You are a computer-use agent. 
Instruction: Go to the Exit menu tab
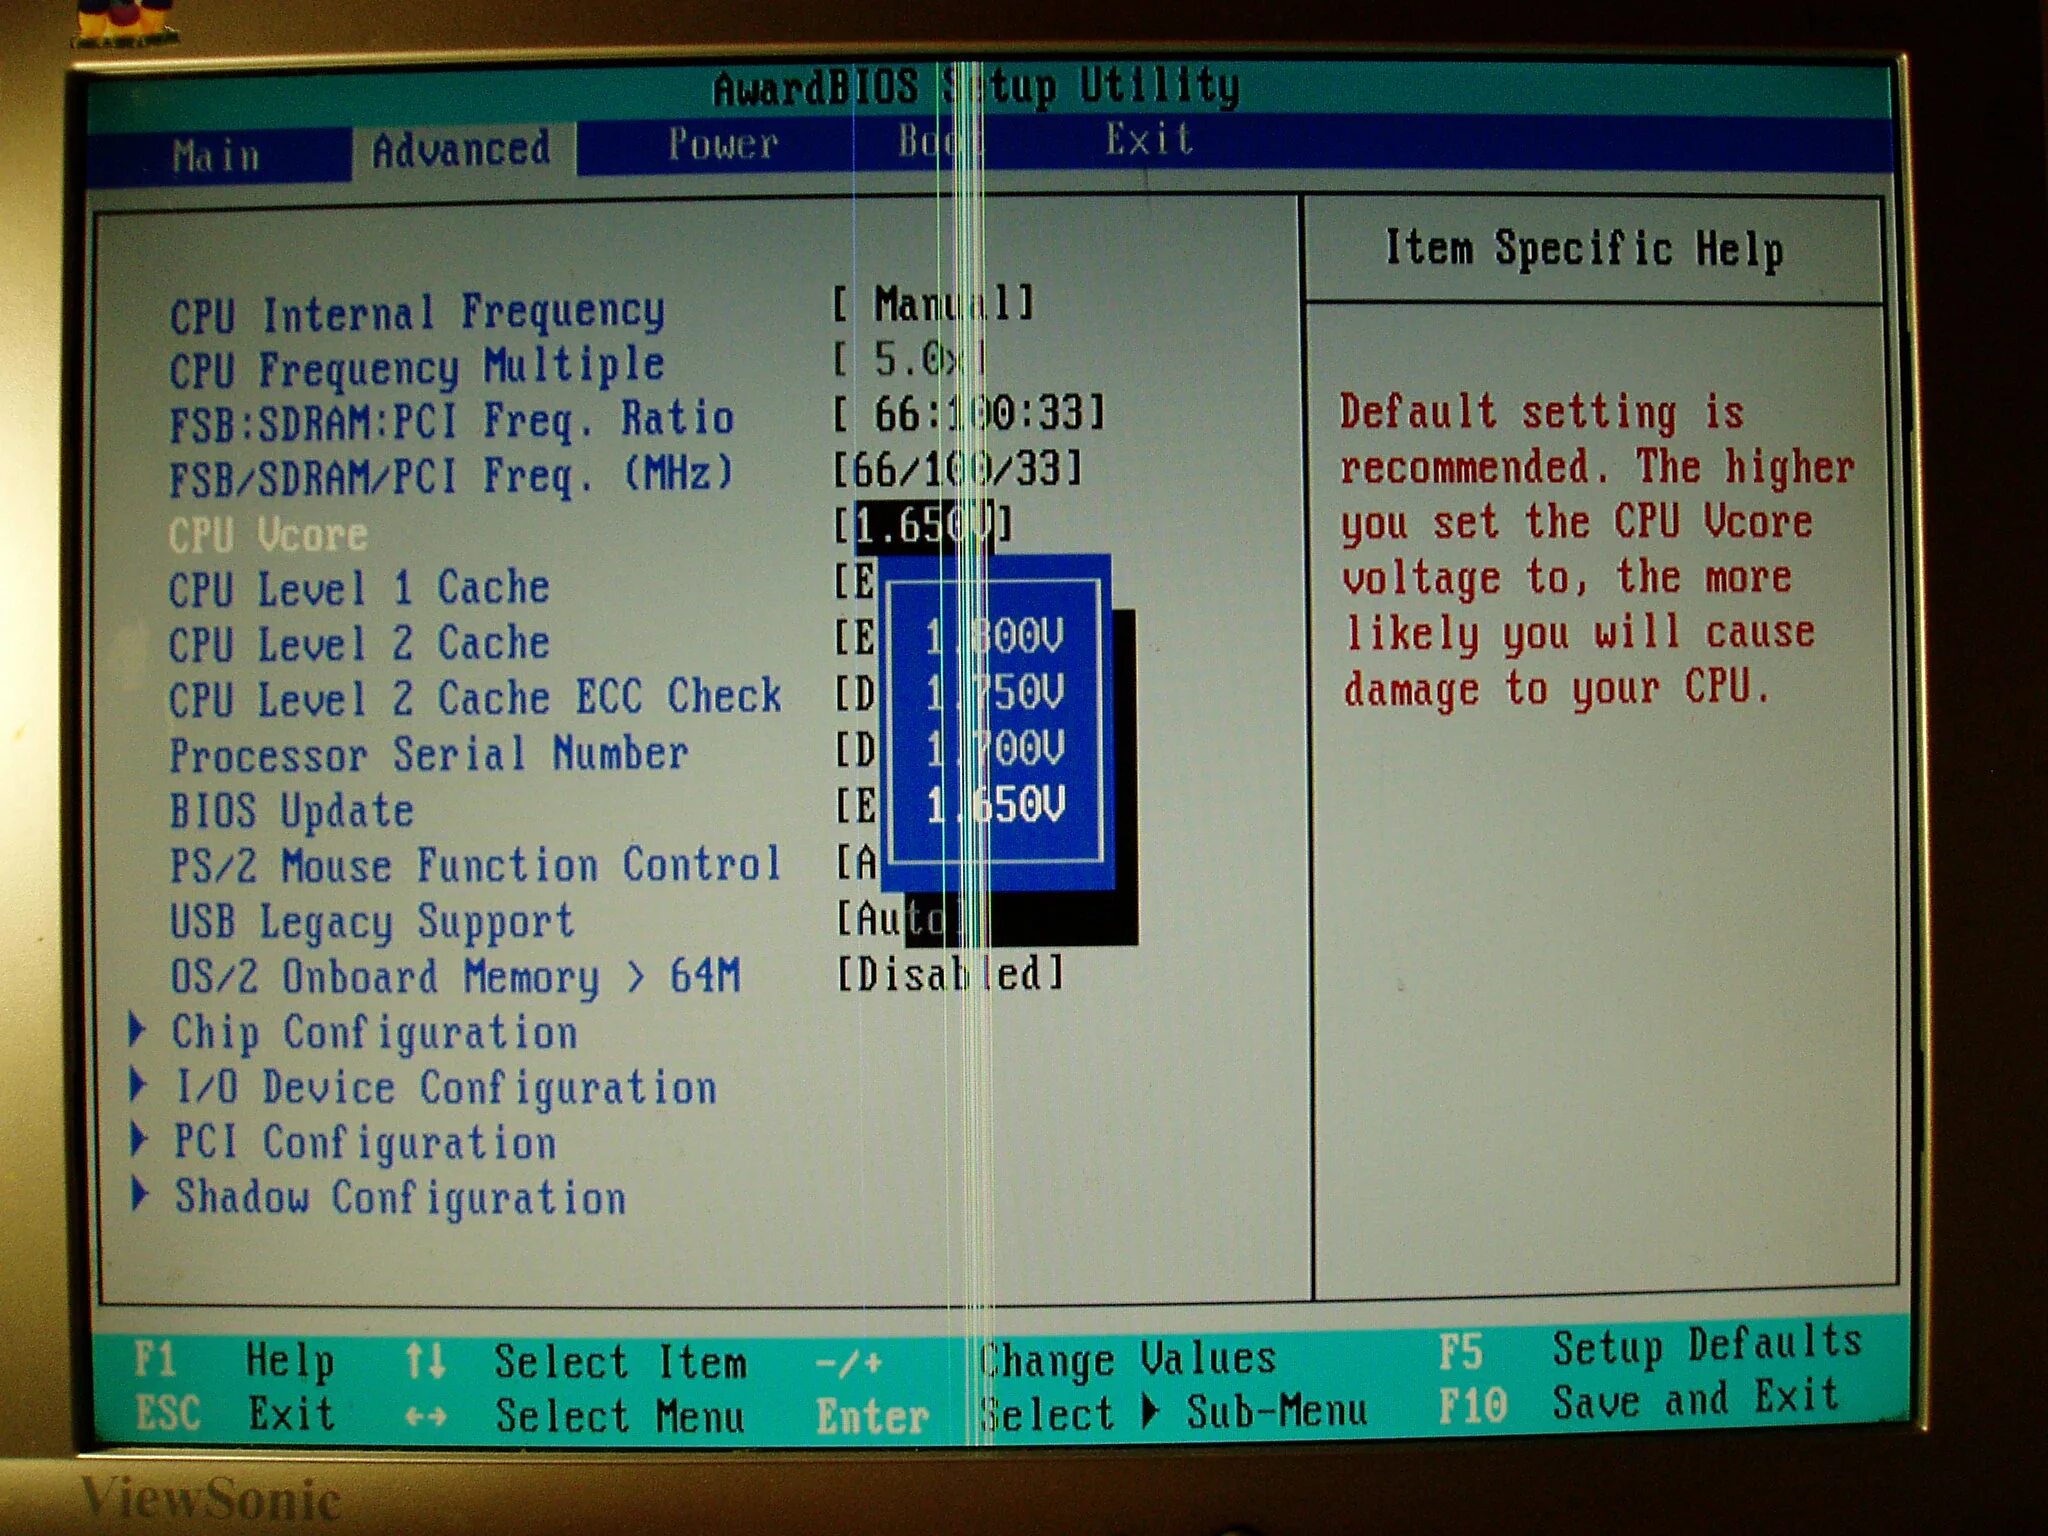coord(1148,139)
